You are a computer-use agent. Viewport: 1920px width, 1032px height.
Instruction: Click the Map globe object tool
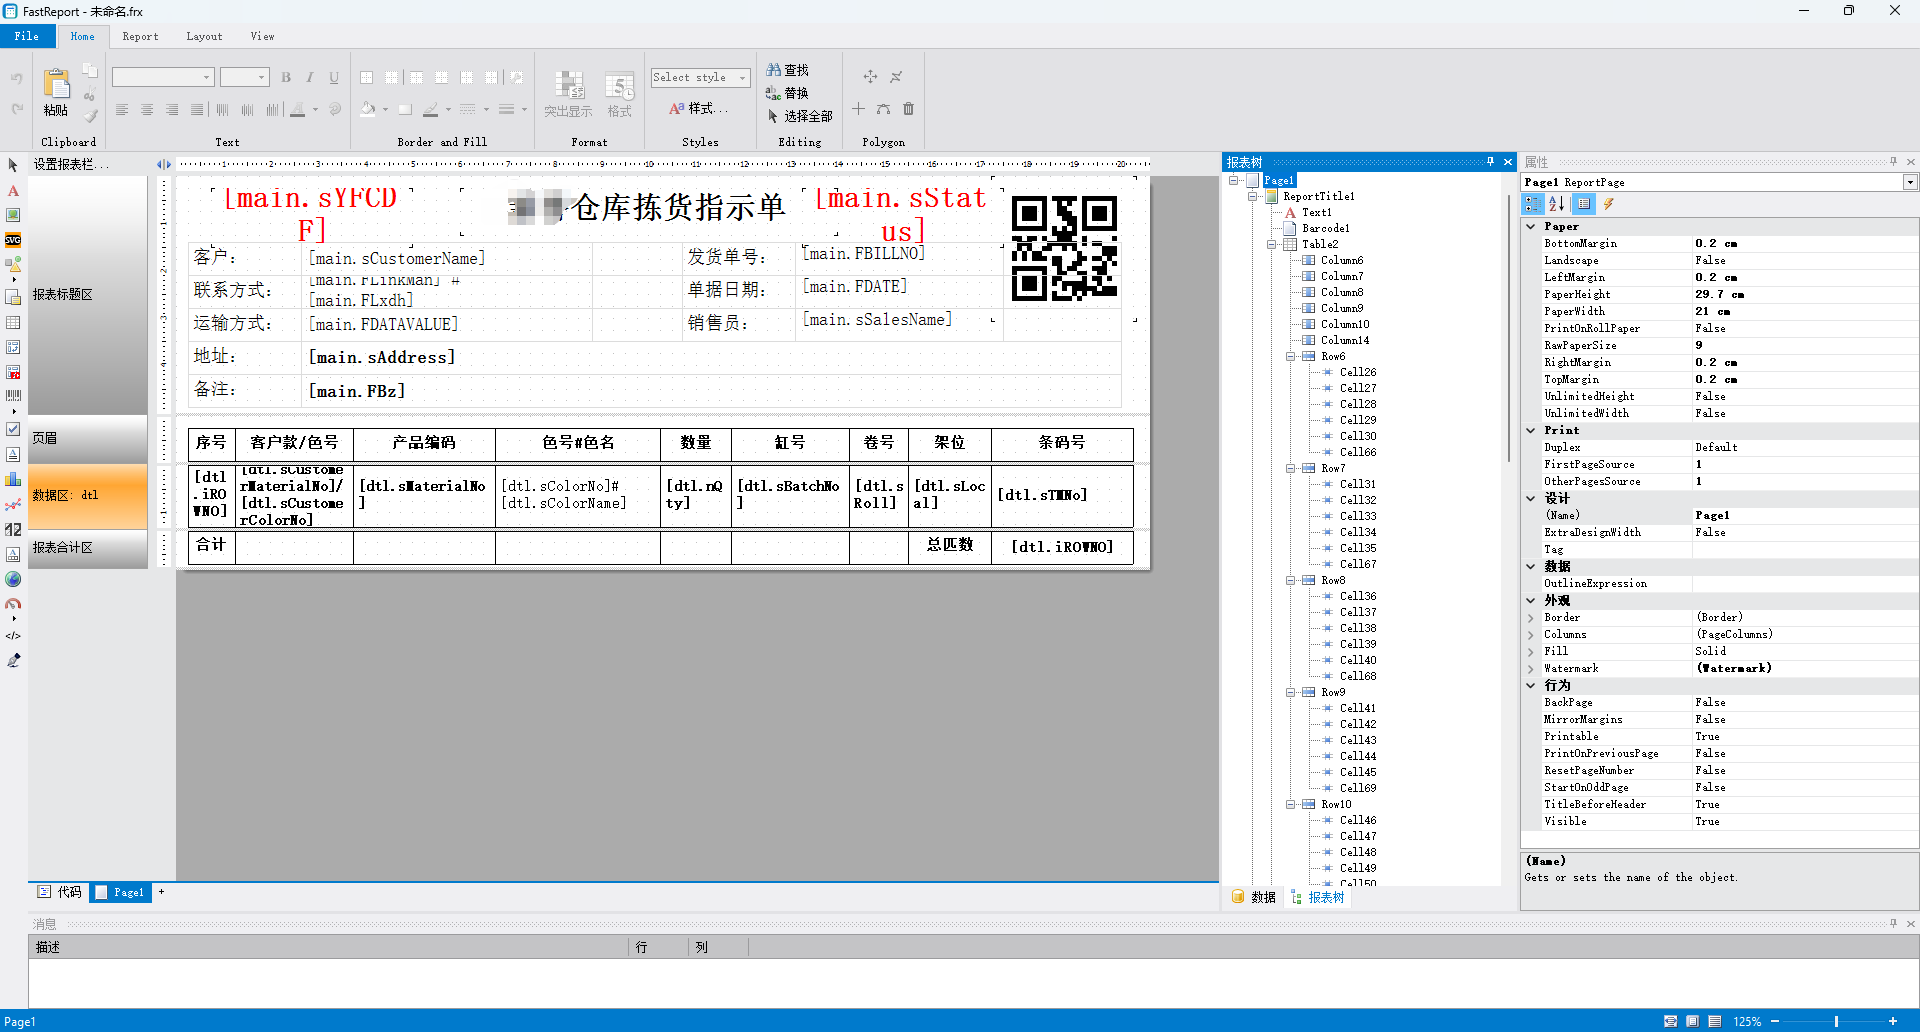(13, 579)
